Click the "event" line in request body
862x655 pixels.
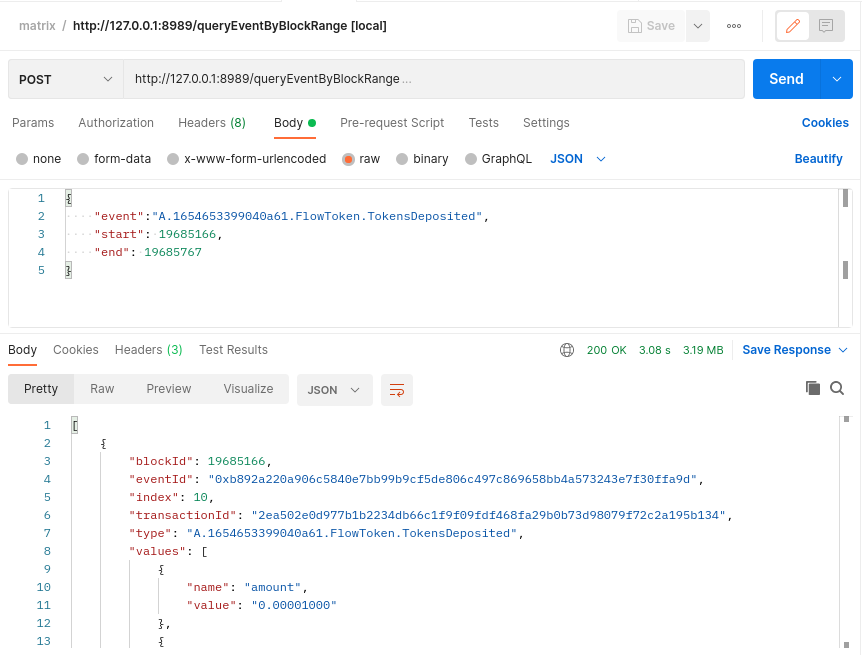click(x=291, y=216)
